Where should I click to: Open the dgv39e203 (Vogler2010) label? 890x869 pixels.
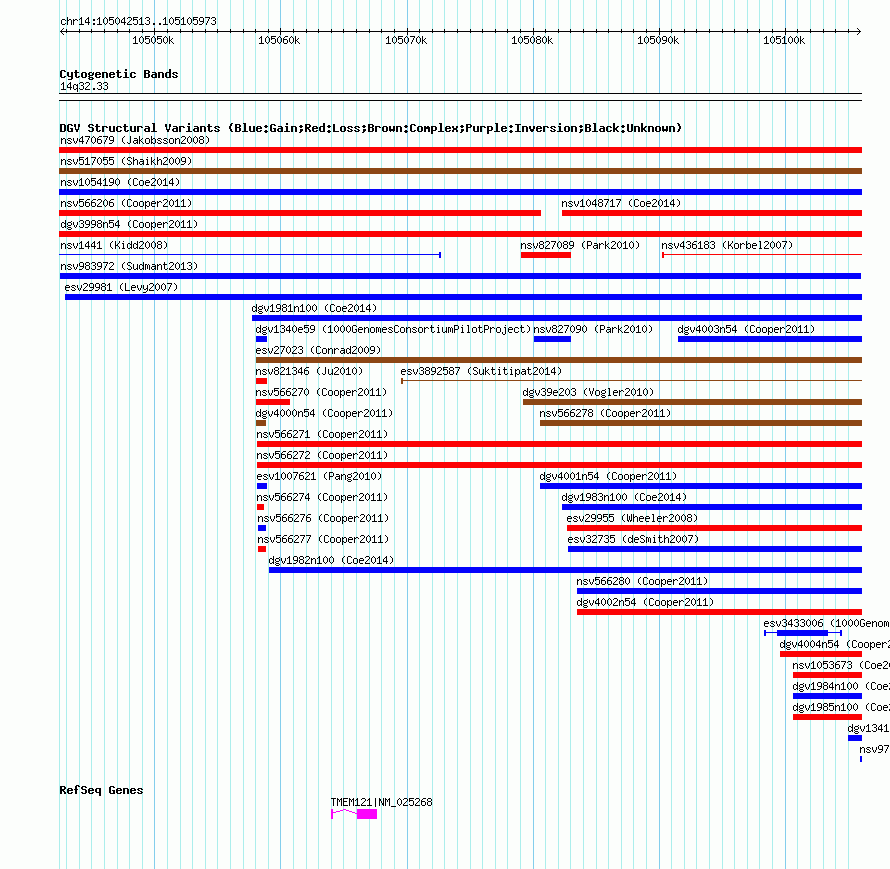588,392
